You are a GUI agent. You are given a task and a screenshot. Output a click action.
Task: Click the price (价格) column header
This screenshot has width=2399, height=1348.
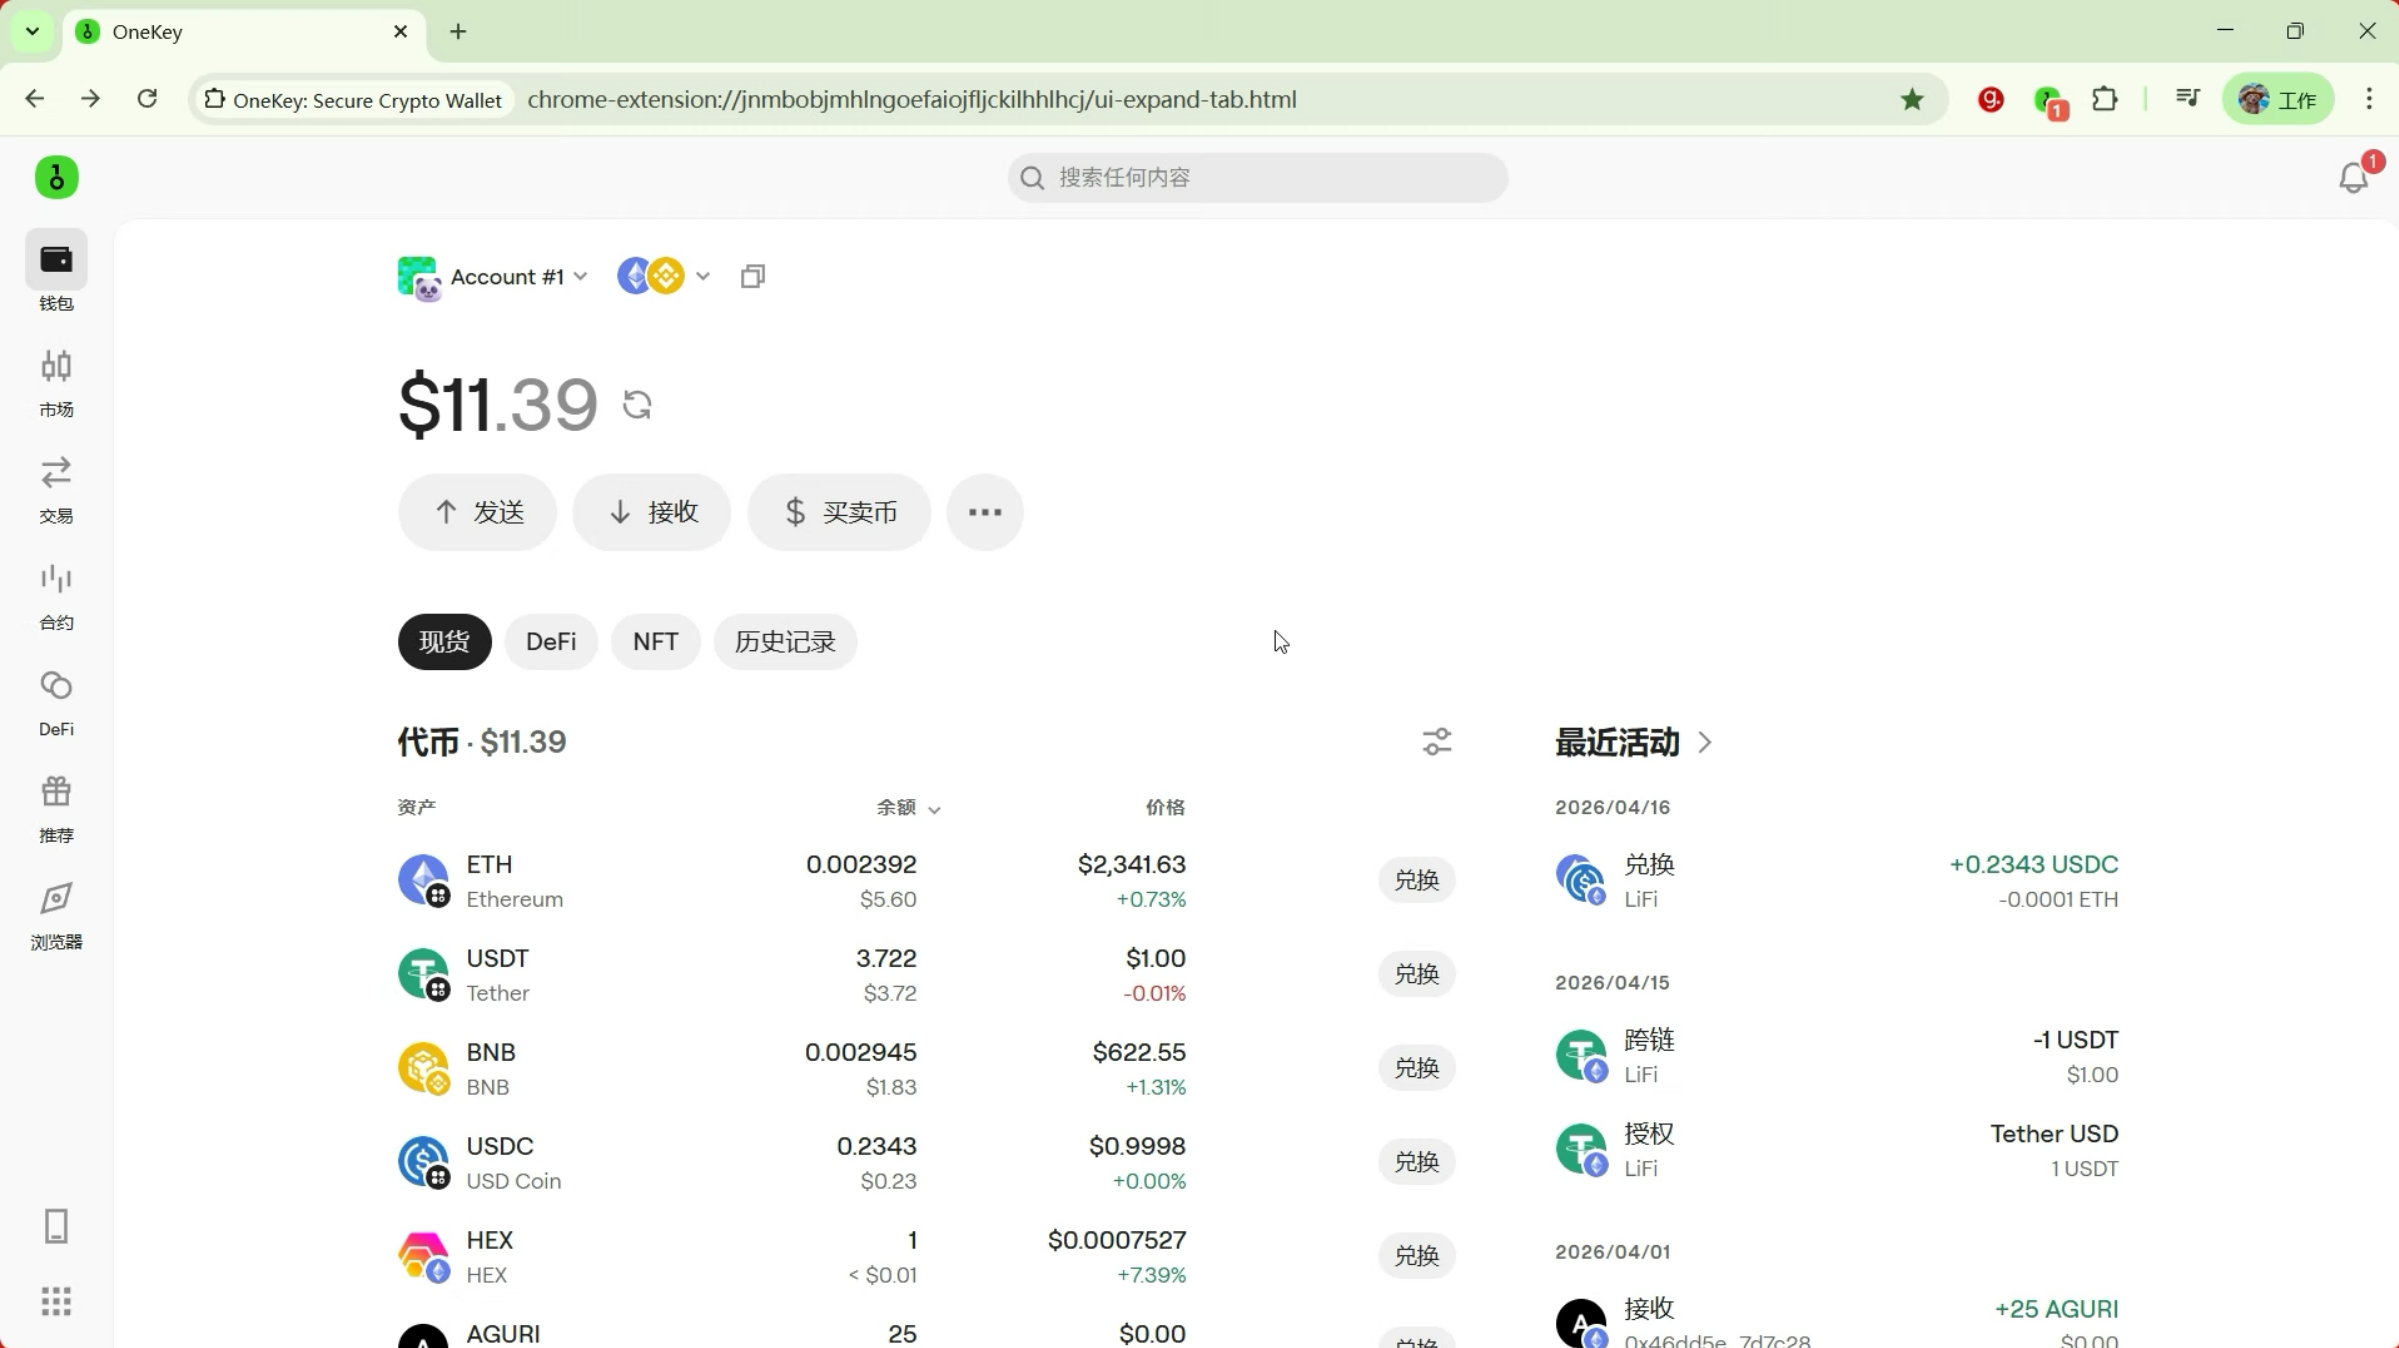[1166, 807]
